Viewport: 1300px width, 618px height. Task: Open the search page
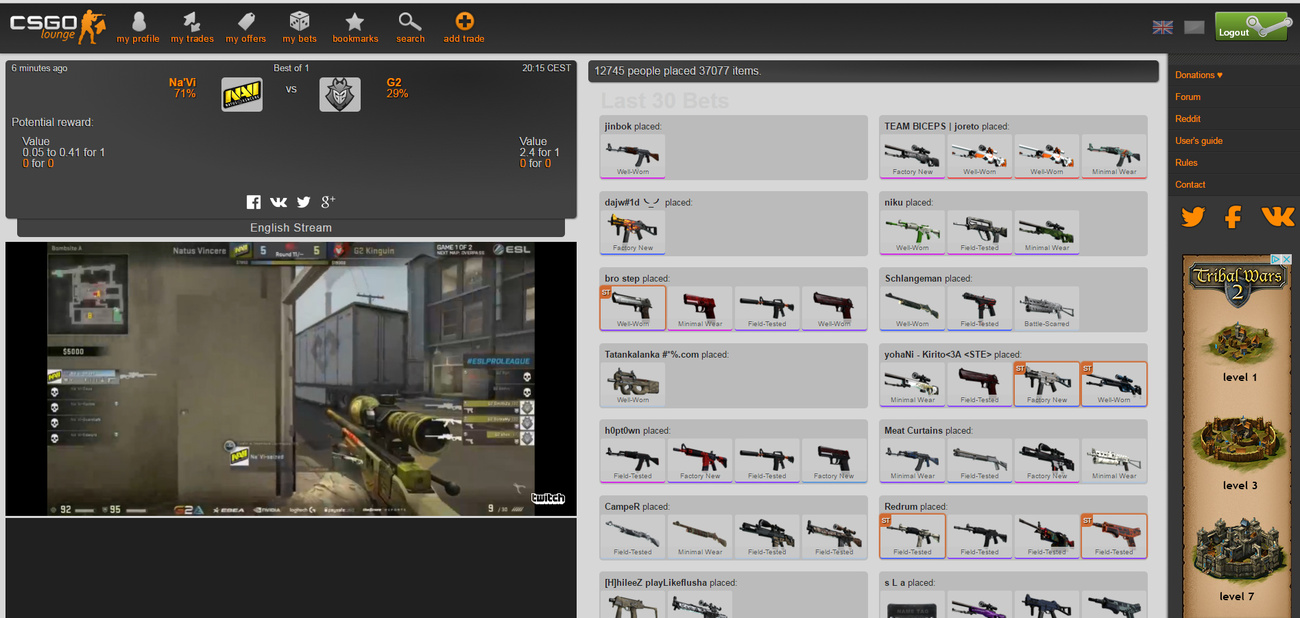[410, 27]
